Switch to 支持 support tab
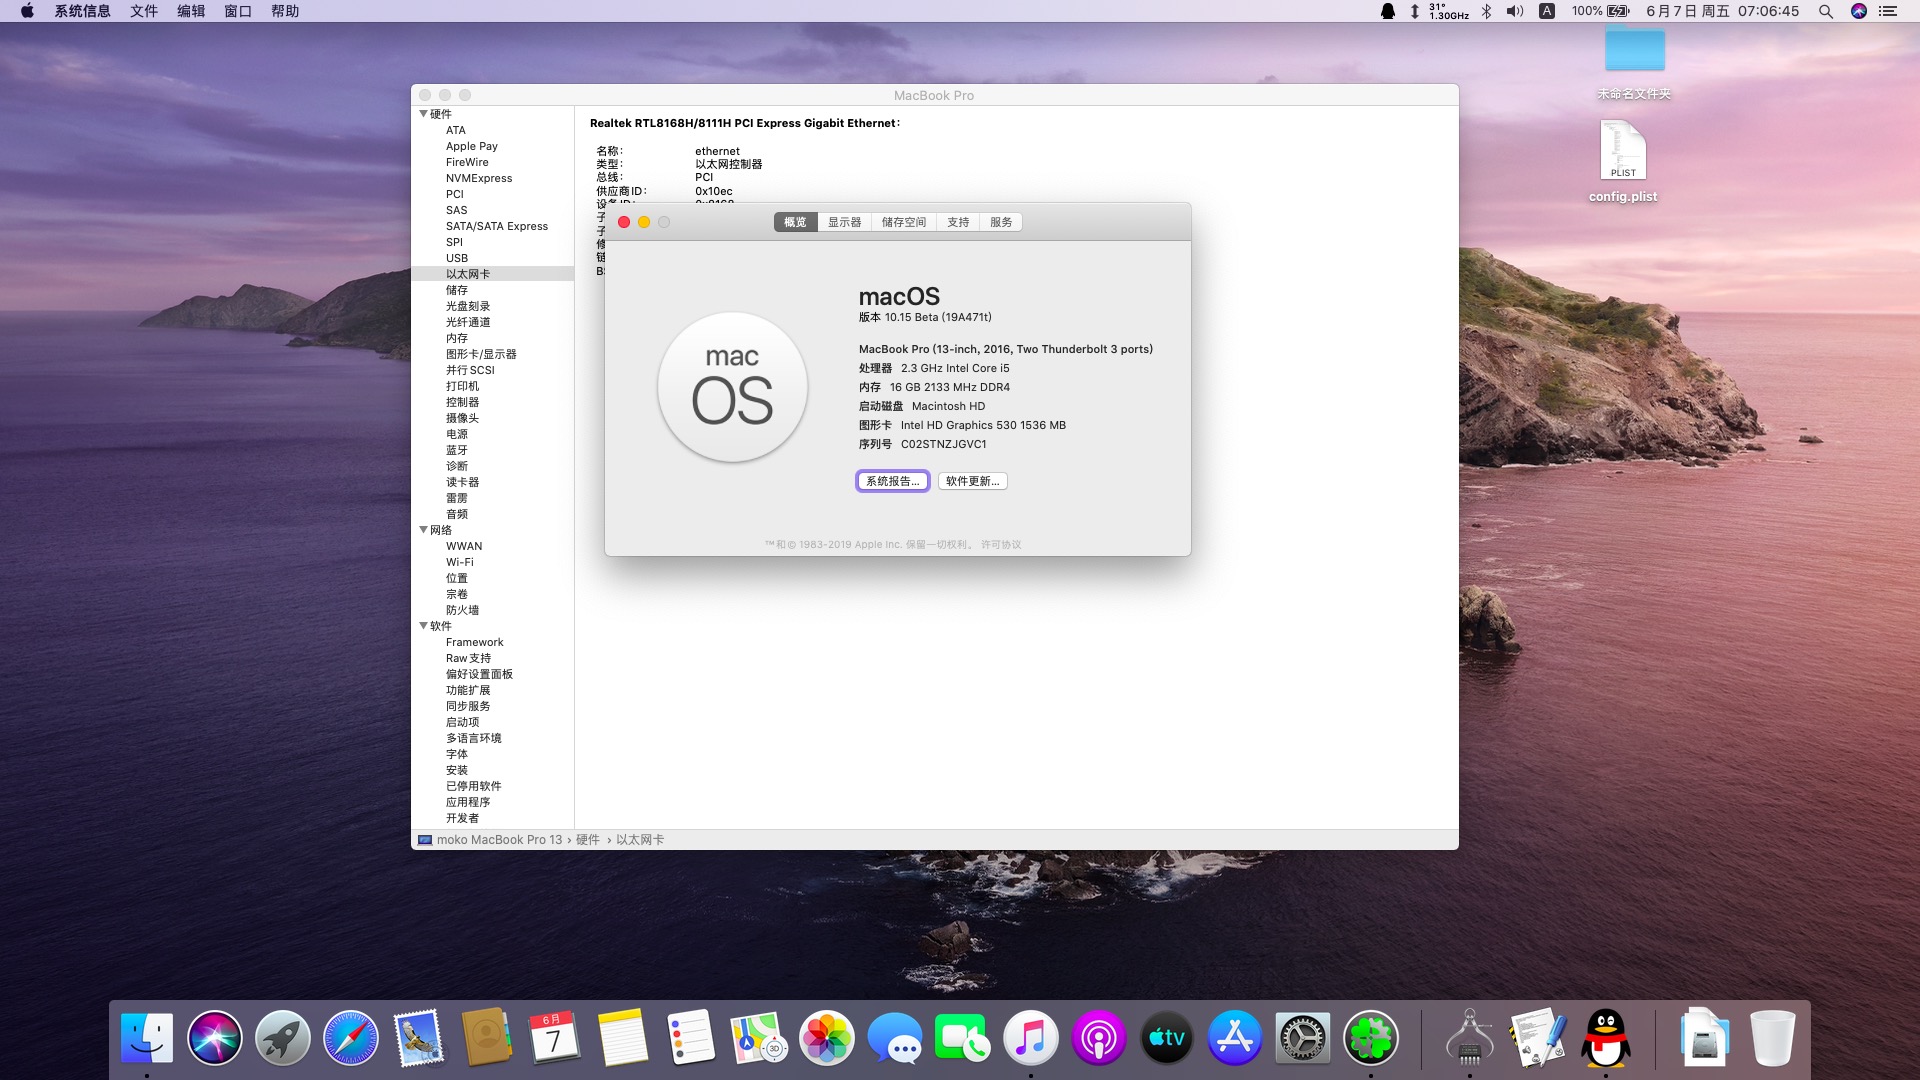This screenshot has height=1080, width=1920. click(958, 222)
